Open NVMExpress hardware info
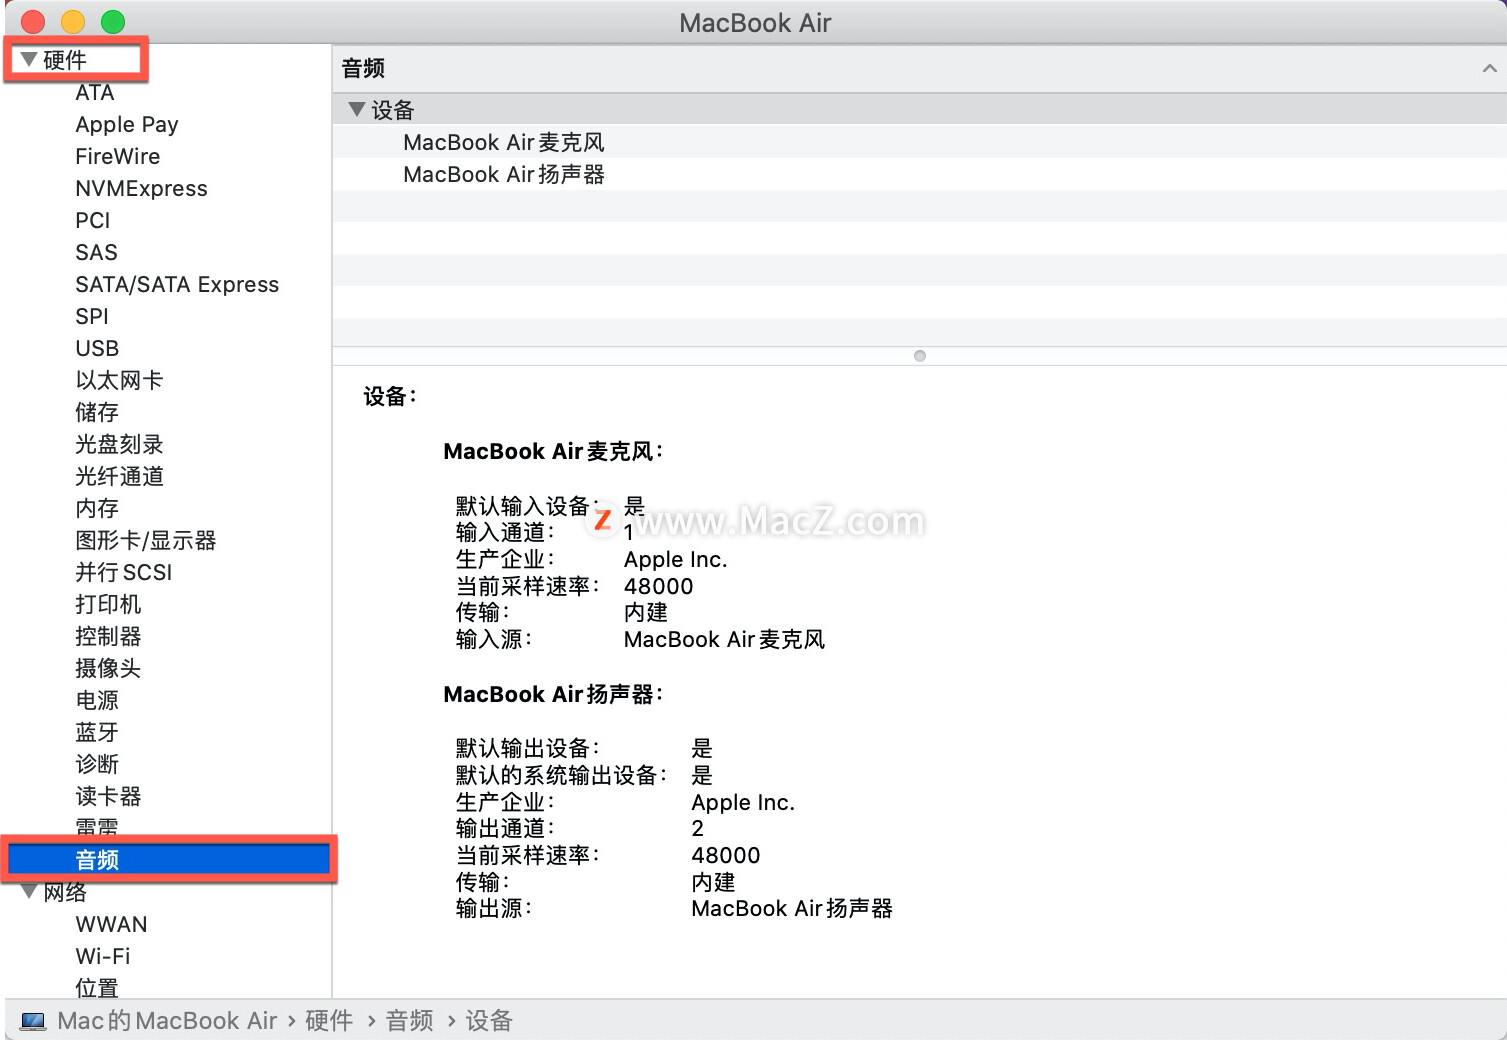The height and width of the screenshot is (1040, 1507). point(141,188)
